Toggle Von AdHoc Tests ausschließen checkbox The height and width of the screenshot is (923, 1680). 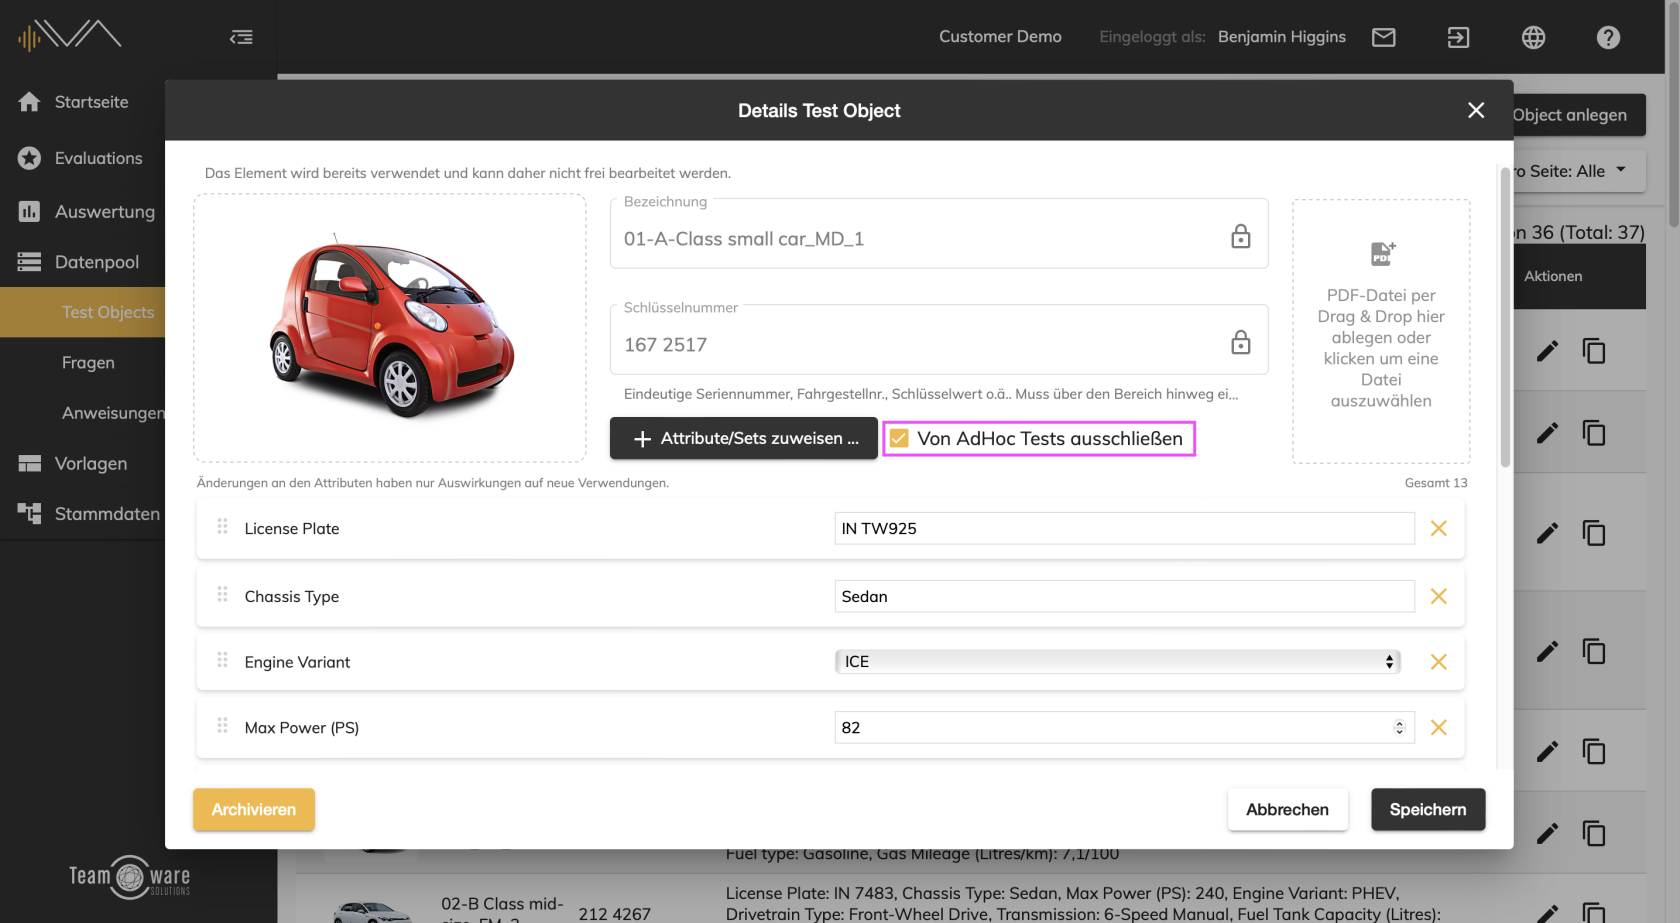point(899,438)
